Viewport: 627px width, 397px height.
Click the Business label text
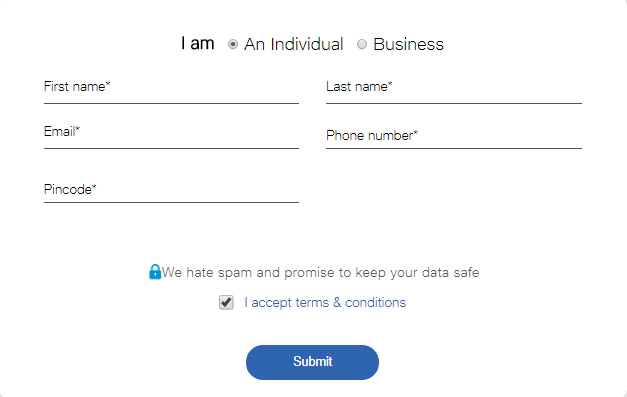[x=408, y=44]
